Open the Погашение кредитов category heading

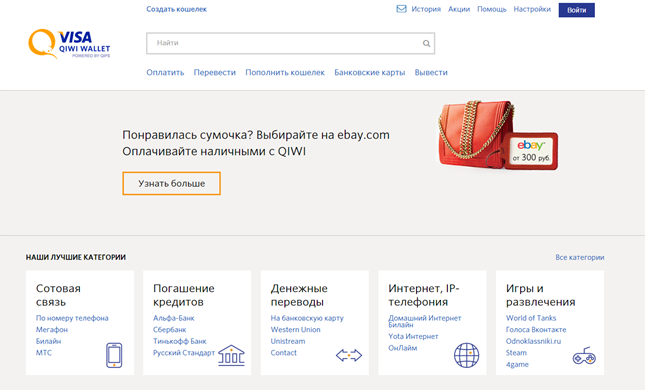pyautogui.click(x=184, y=295)
